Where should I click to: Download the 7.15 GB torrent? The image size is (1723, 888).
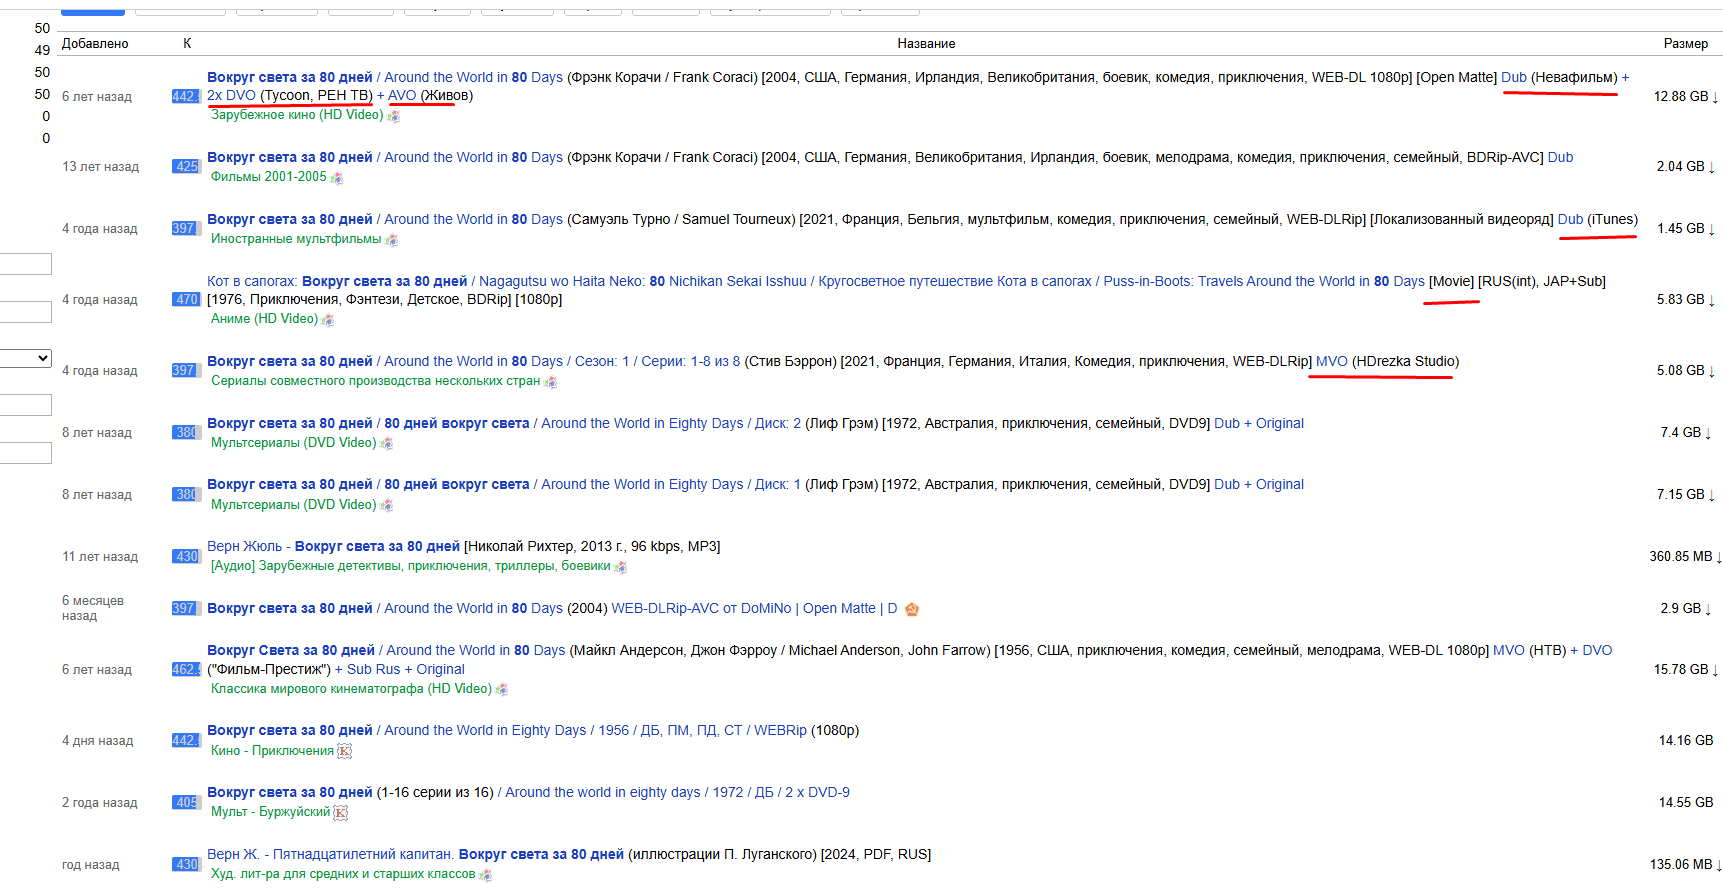[1686, 495]
